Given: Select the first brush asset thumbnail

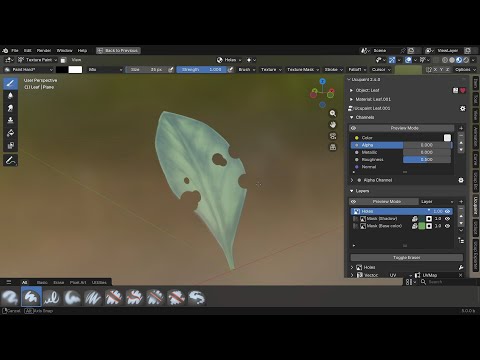Looking at the screenshot, I should 10,297.
